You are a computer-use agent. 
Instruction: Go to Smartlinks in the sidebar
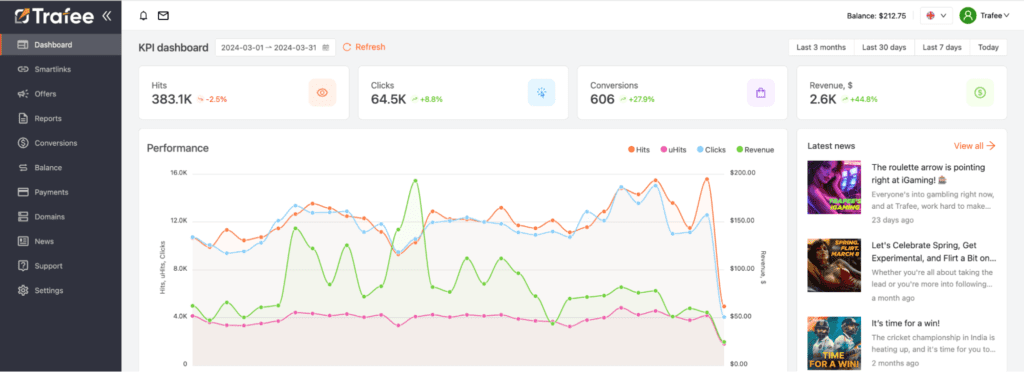point(61,69)
